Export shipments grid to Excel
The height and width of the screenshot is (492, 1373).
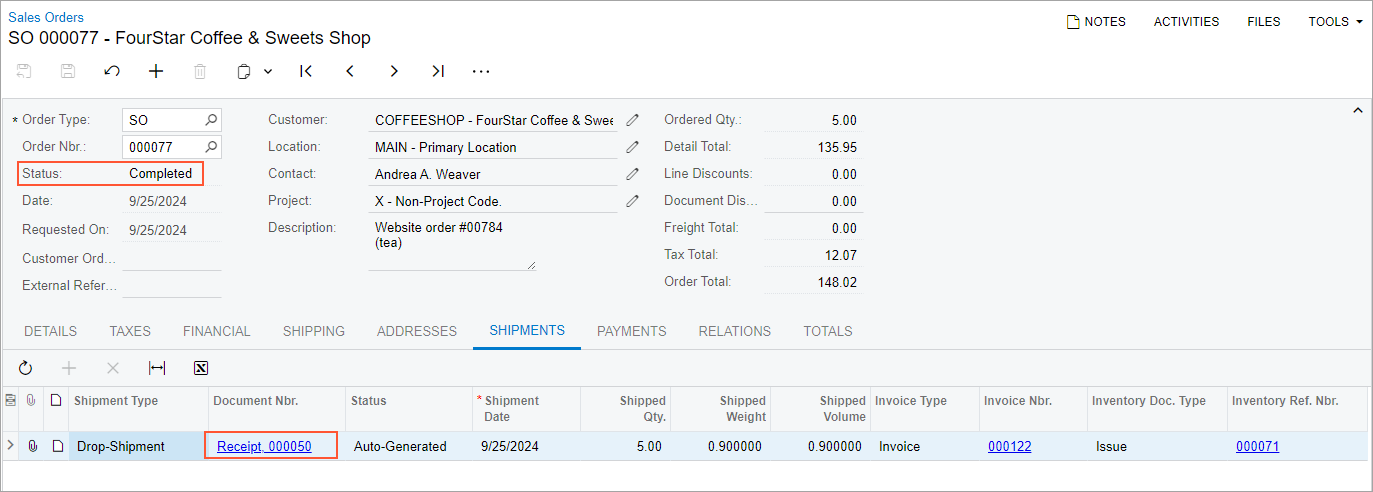[x=201, y=368]
